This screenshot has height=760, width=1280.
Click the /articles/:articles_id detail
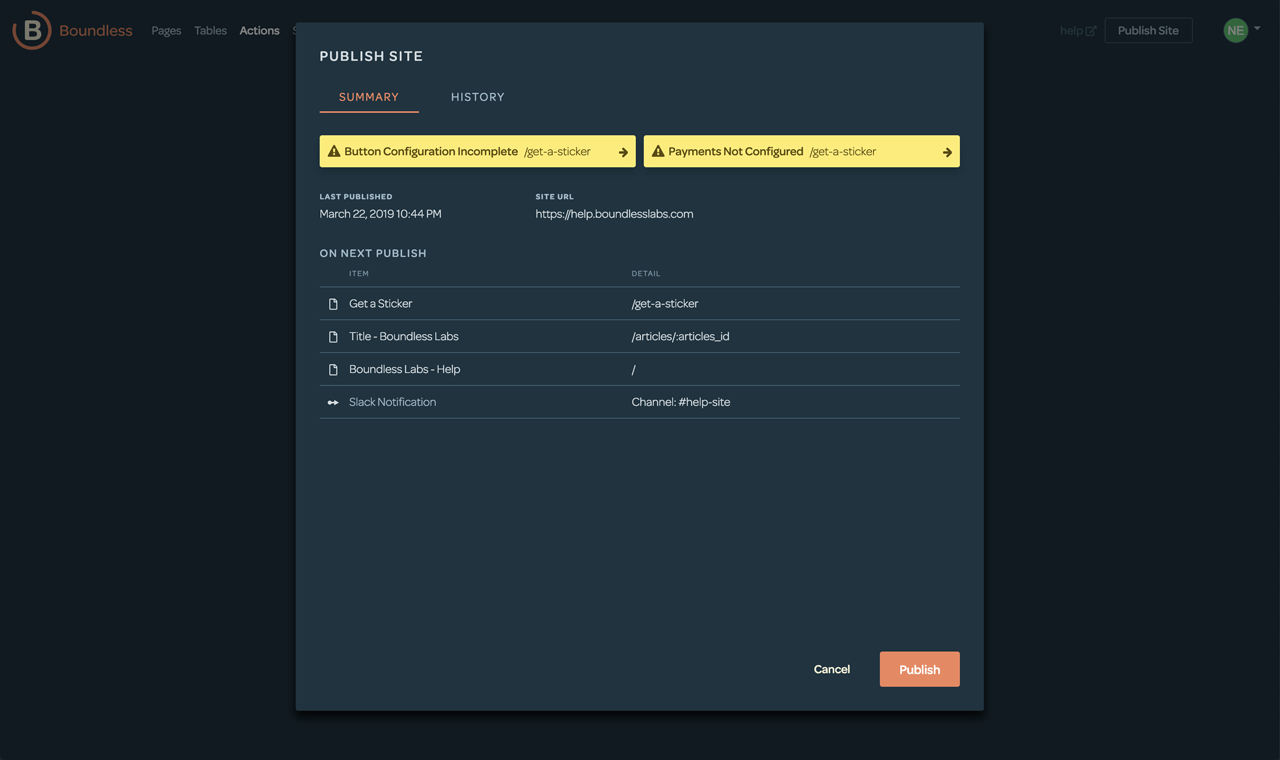(681, 337)
